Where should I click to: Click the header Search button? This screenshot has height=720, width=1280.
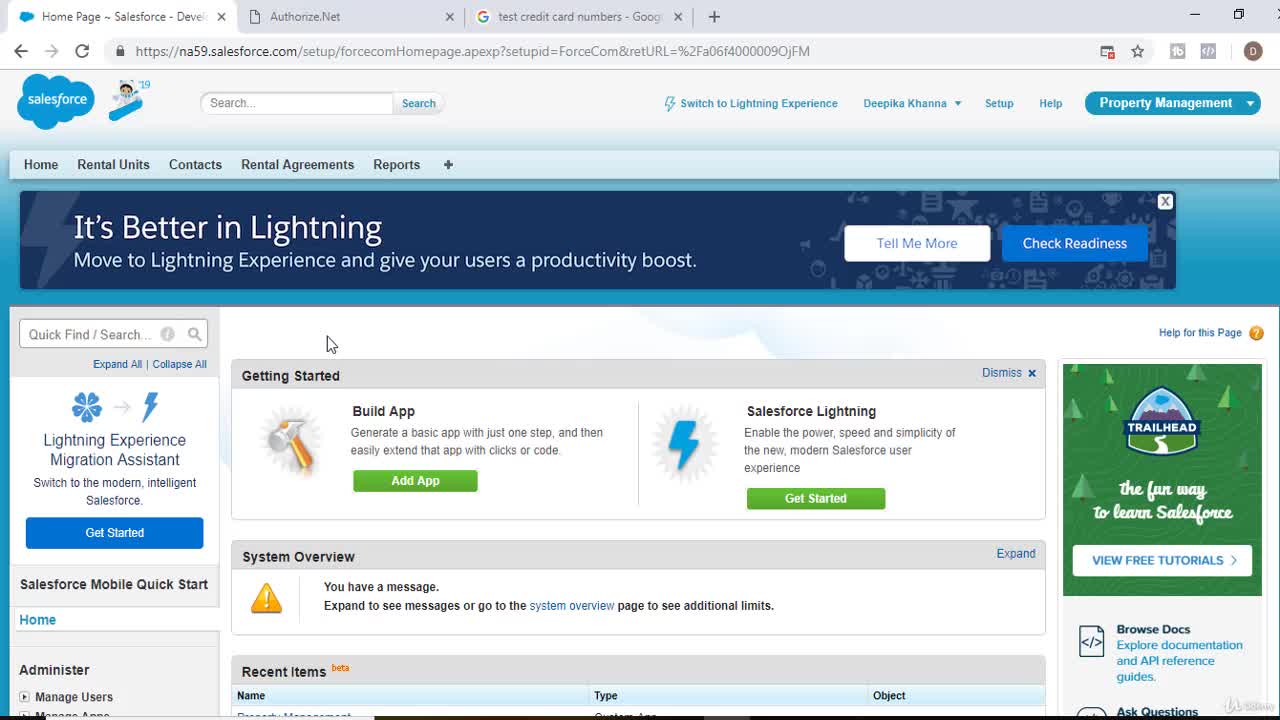[418, 103]
